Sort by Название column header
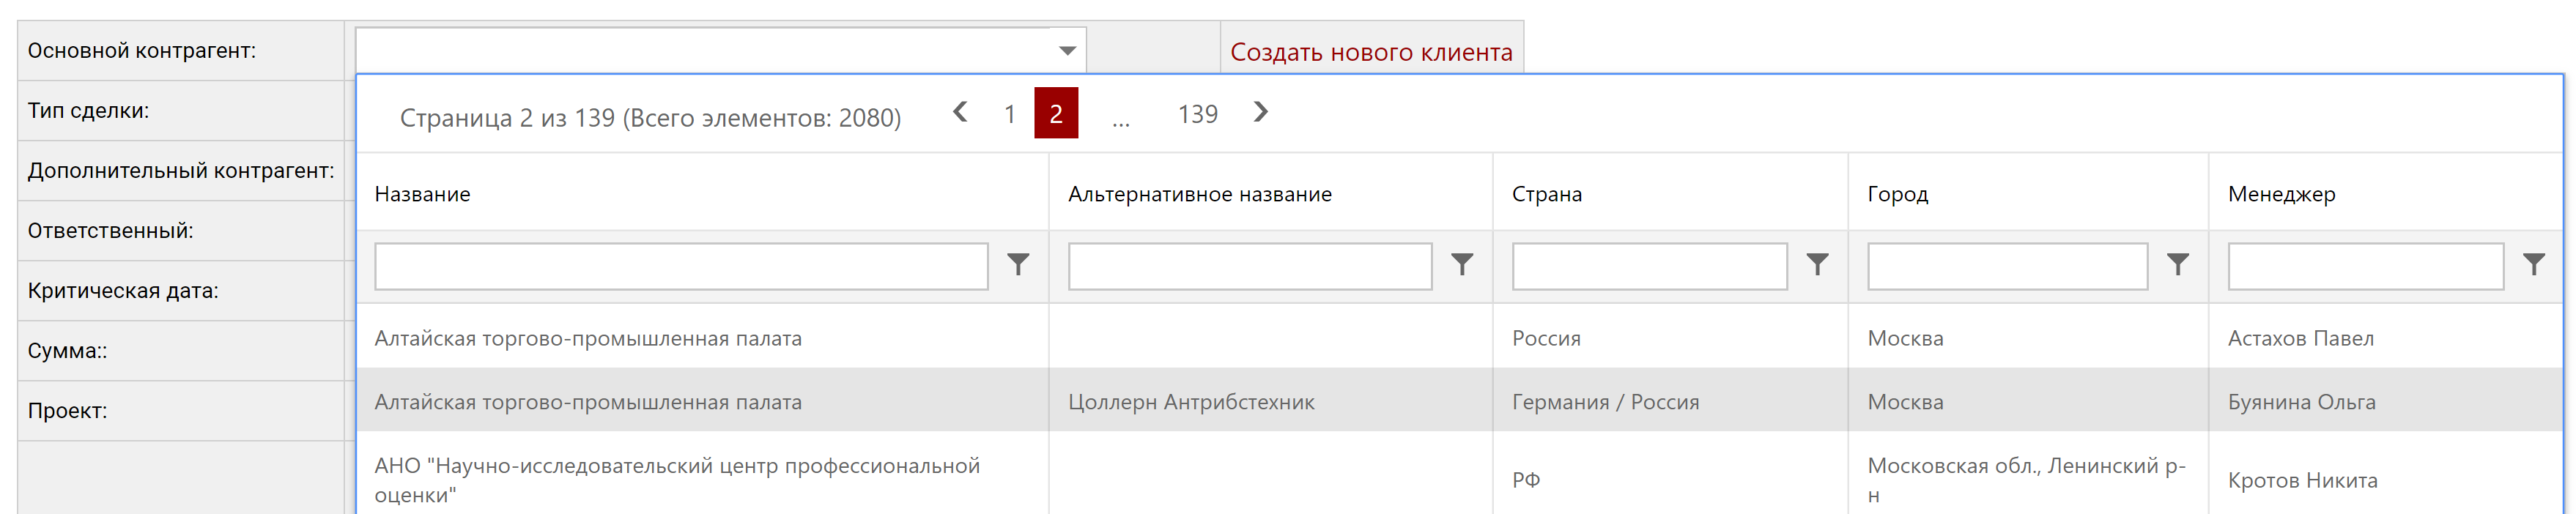 click(x=423, y=194)
